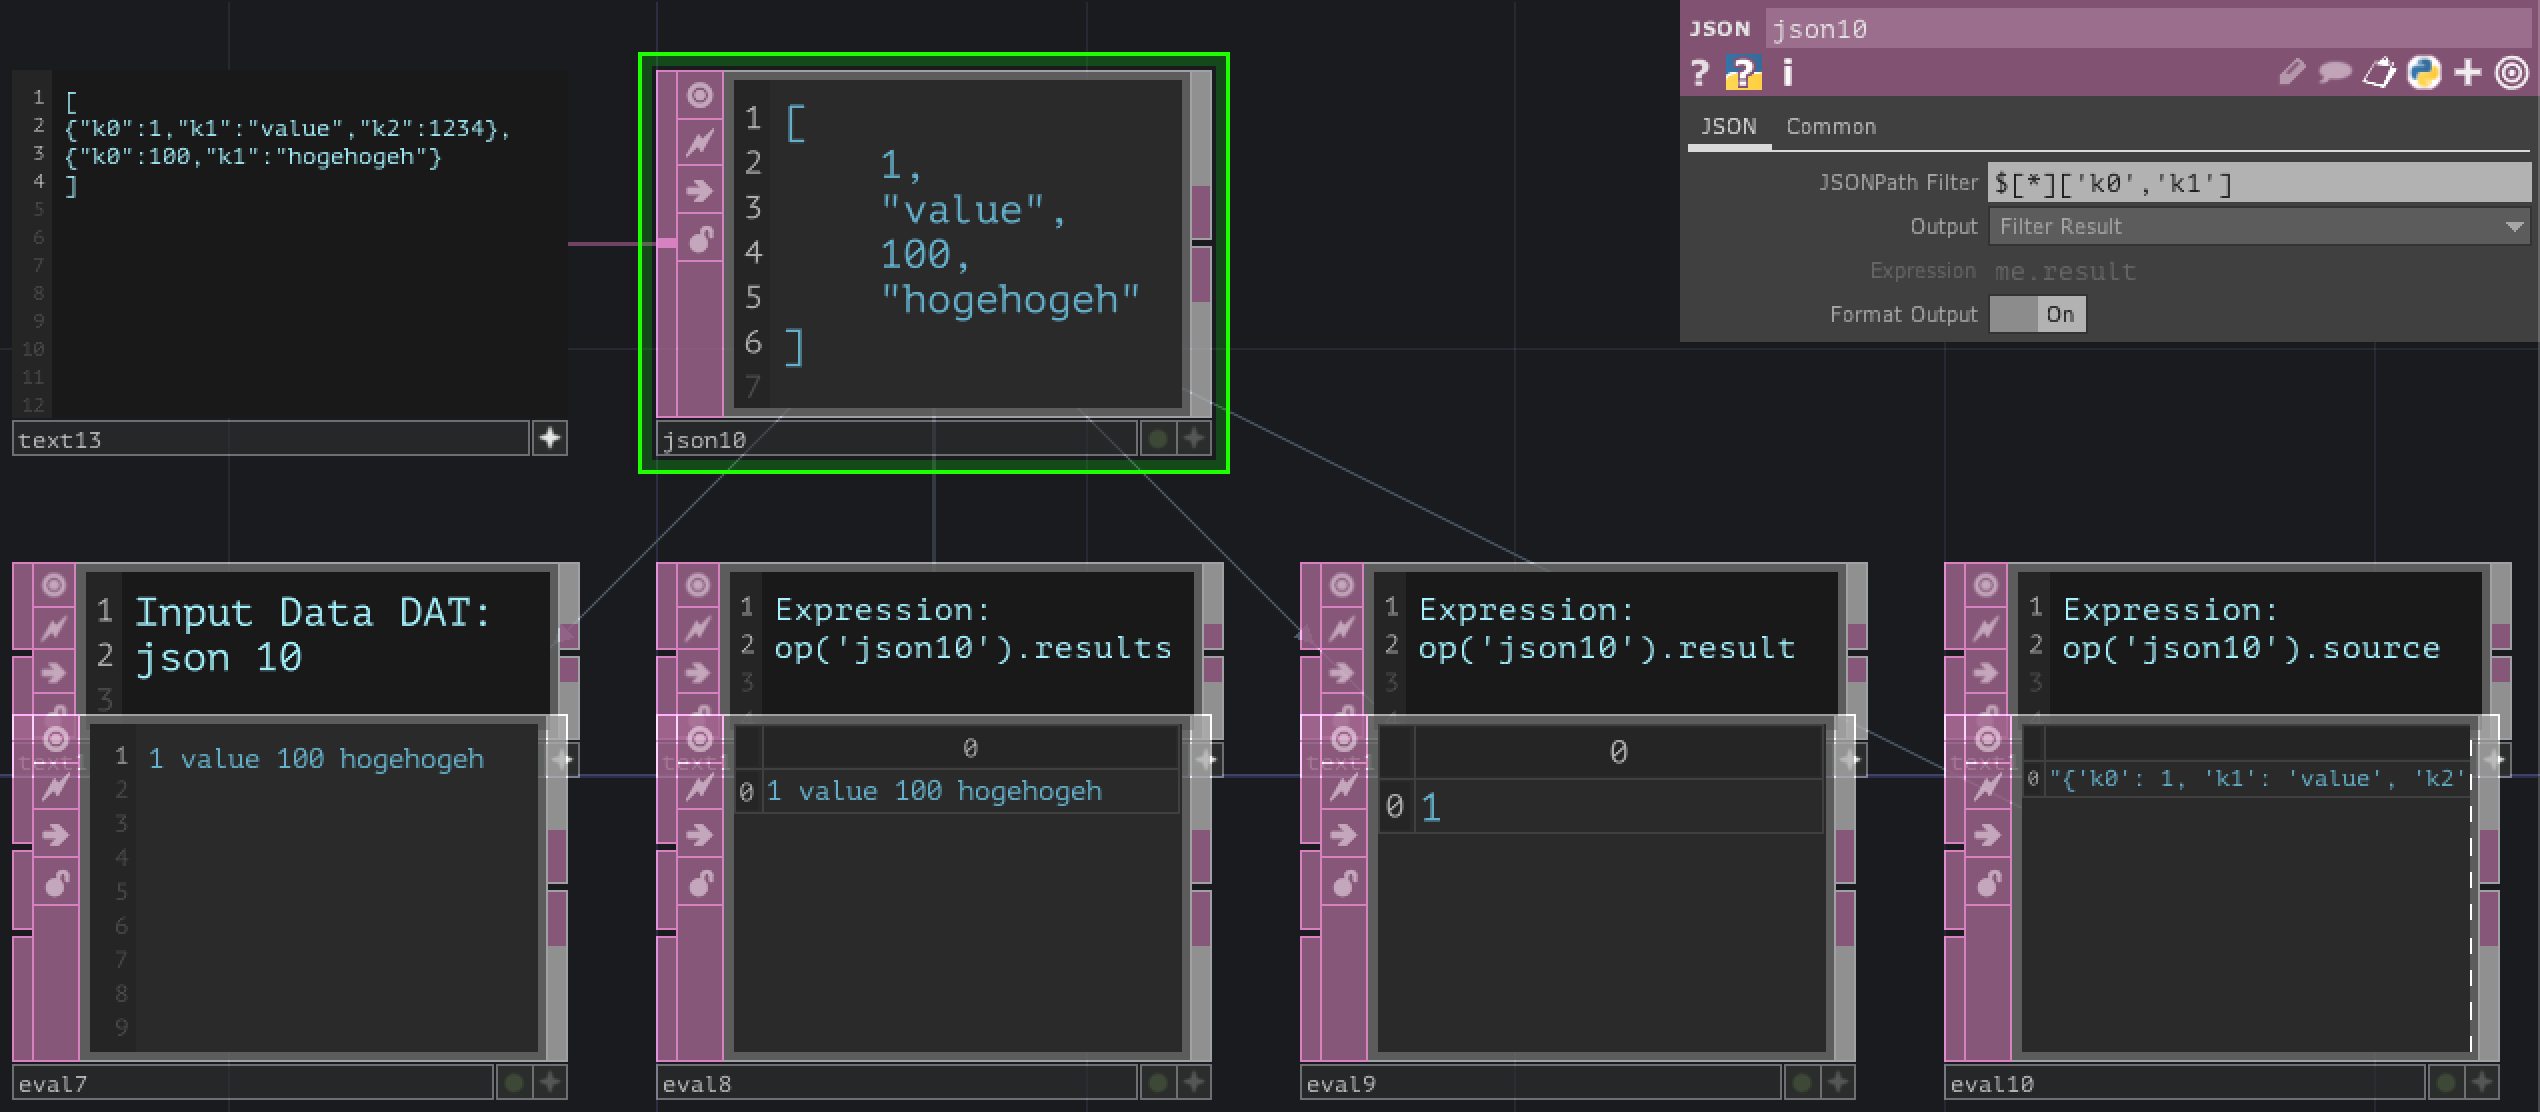Viewport: 2540px width, 1112px height.
Task: Open Python help icon in parameter panel
Action: (1743, 73)
